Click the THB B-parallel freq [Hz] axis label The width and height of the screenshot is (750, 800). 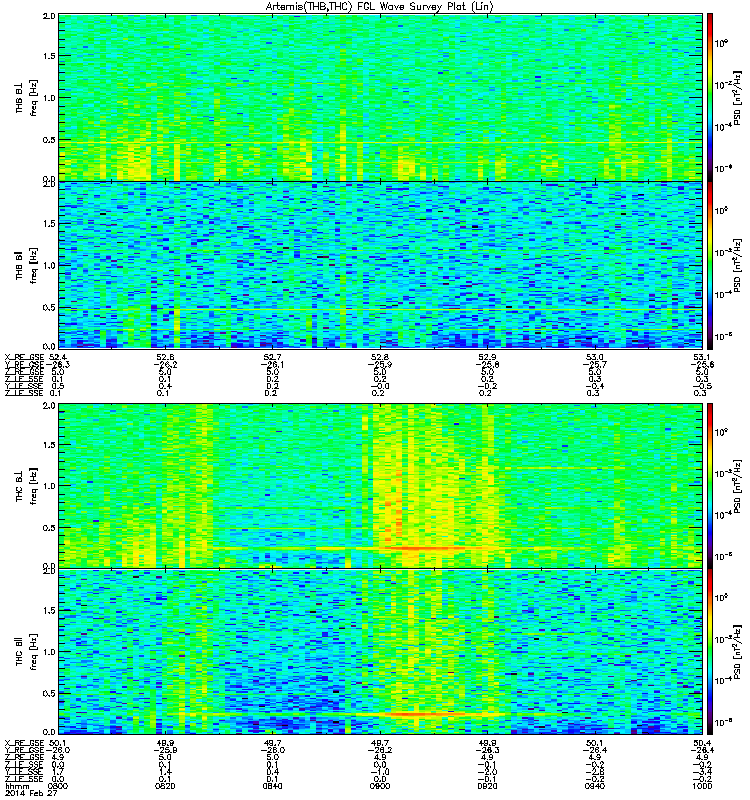point(34,265)
